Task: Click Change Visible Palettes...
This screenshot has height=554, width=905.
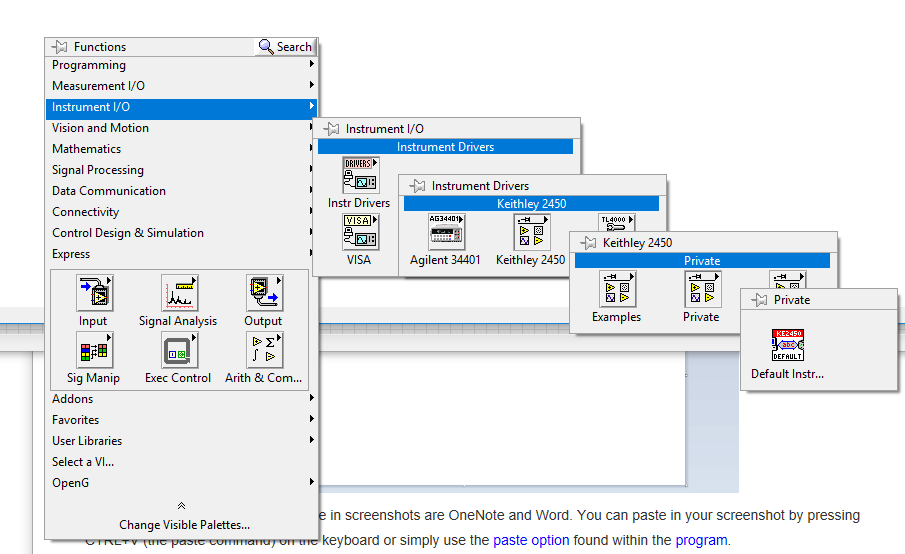Action: tap(184, 525)
